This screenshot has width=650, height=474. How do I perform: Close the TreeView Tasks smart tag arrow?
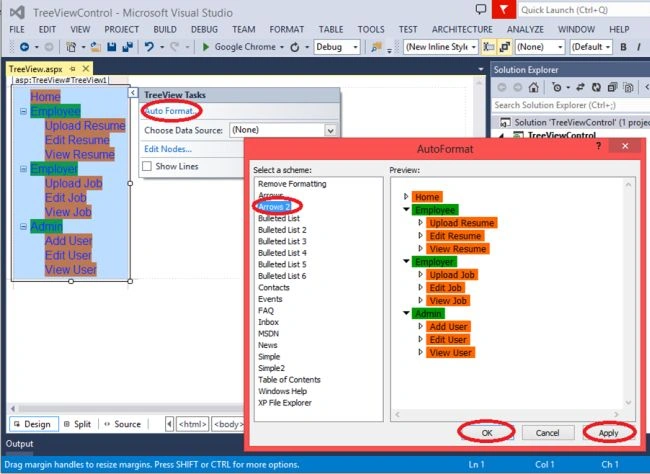(133, 92)
